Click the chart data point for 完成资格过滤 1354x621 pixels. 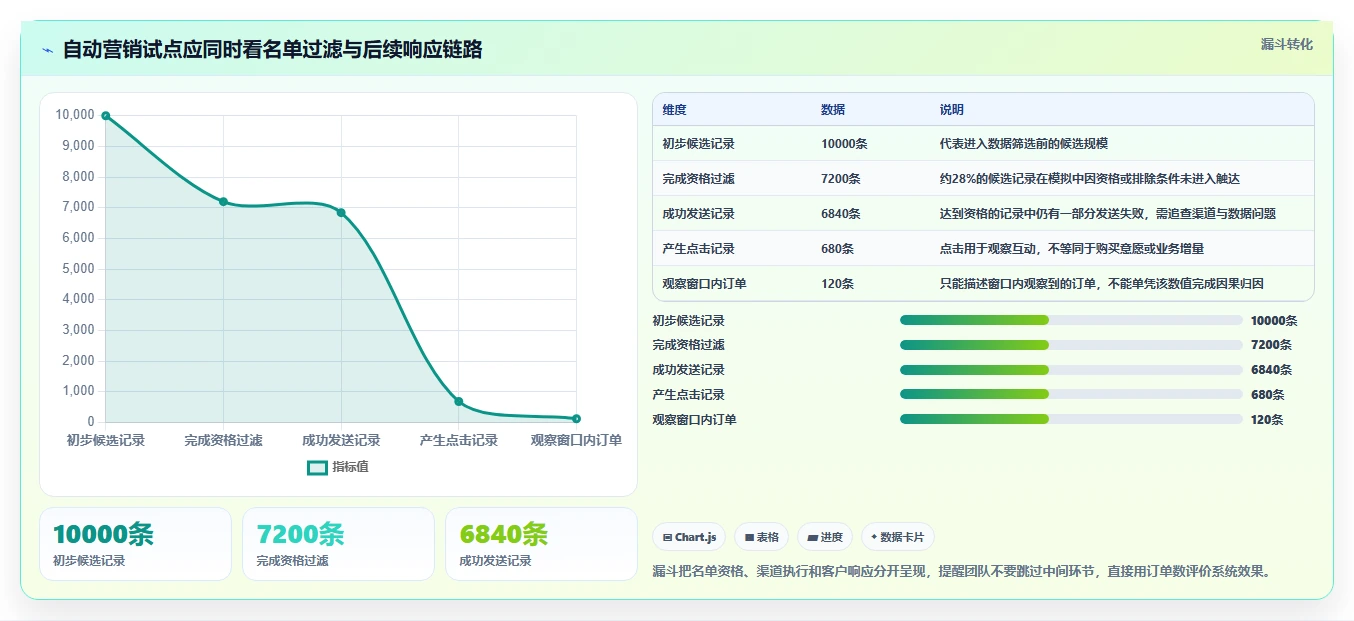point(223,202)
